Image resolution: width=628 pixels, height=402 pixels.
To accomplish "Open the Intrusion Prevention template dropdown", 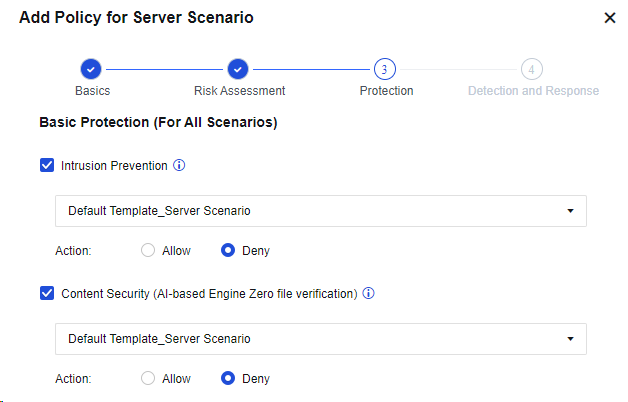I will [320, 211].
